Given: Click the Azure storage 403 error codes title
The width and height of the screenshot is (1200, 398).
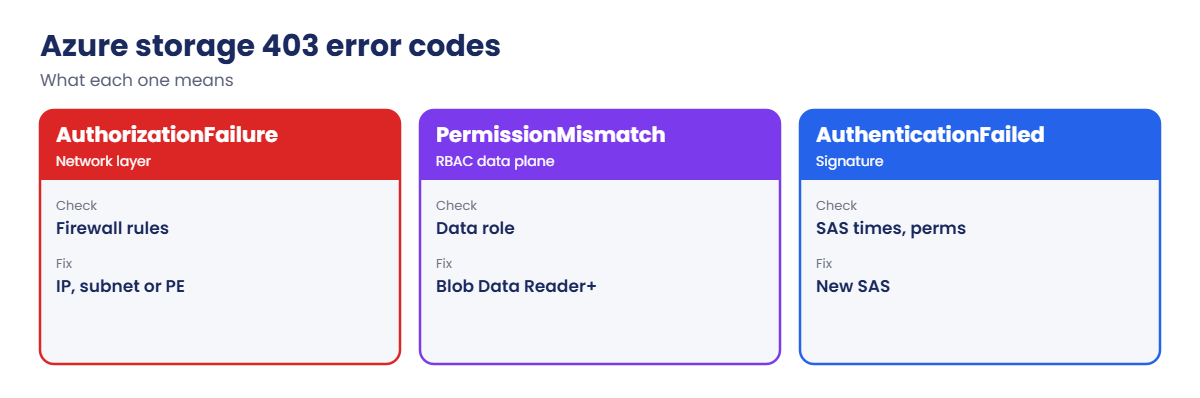Looking at the screenshot, I should click(270, 46).
